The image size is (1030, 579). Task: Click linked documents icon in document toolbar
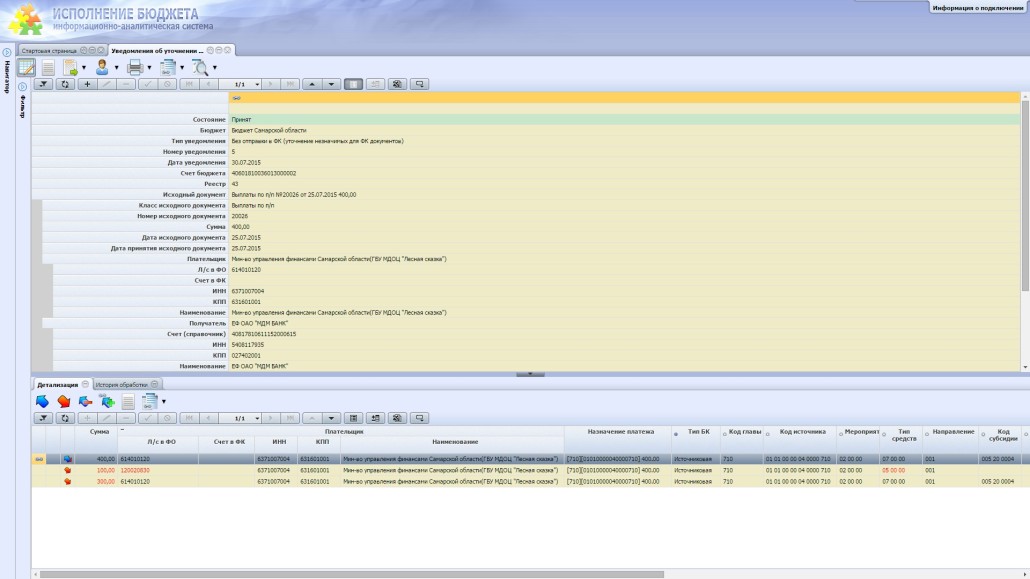tap(168, 67)
